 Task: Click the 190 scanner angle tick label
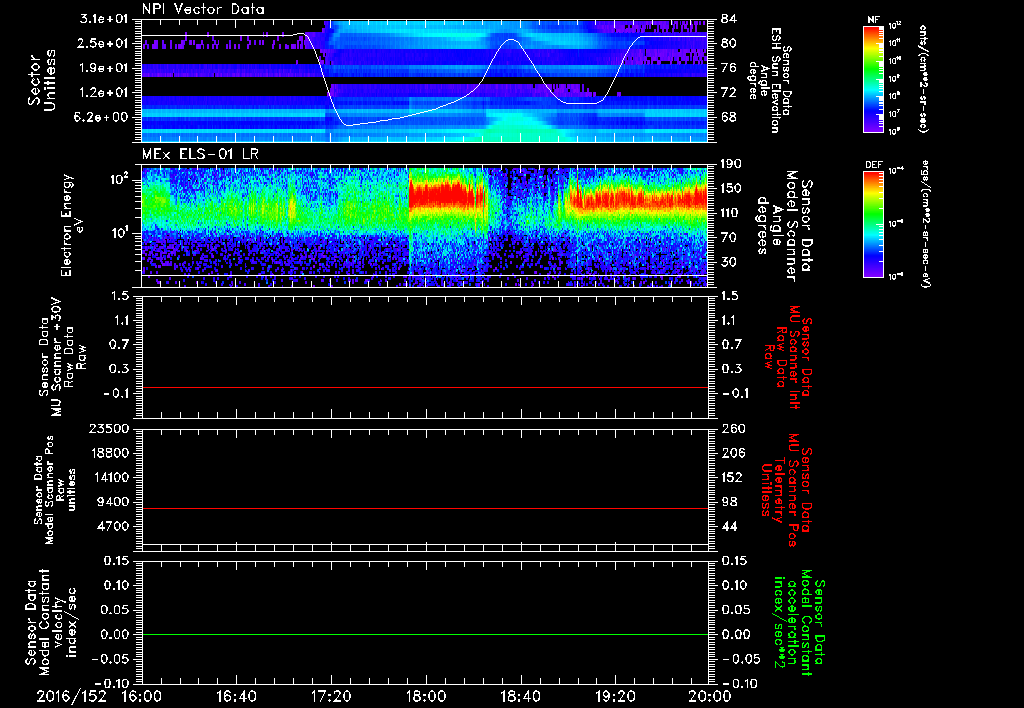tap(732, 164)
